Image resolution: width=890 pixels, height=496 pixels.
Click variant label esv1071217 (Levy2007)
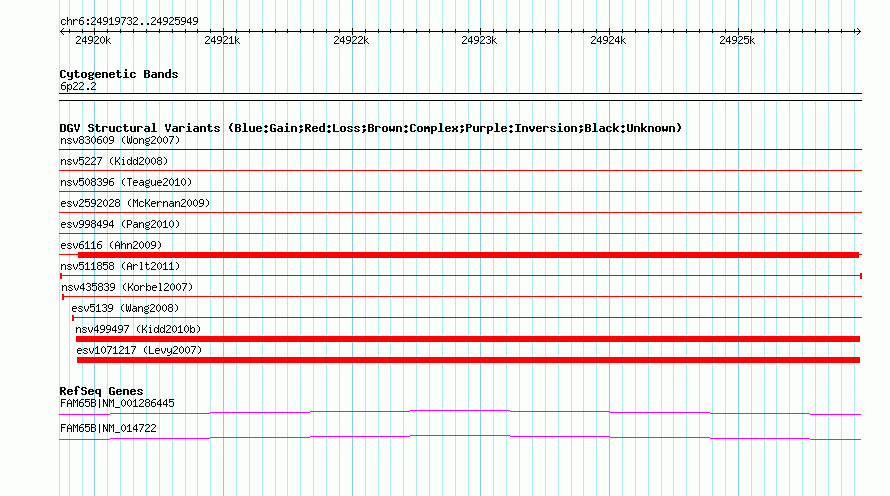tap(139, 350)
